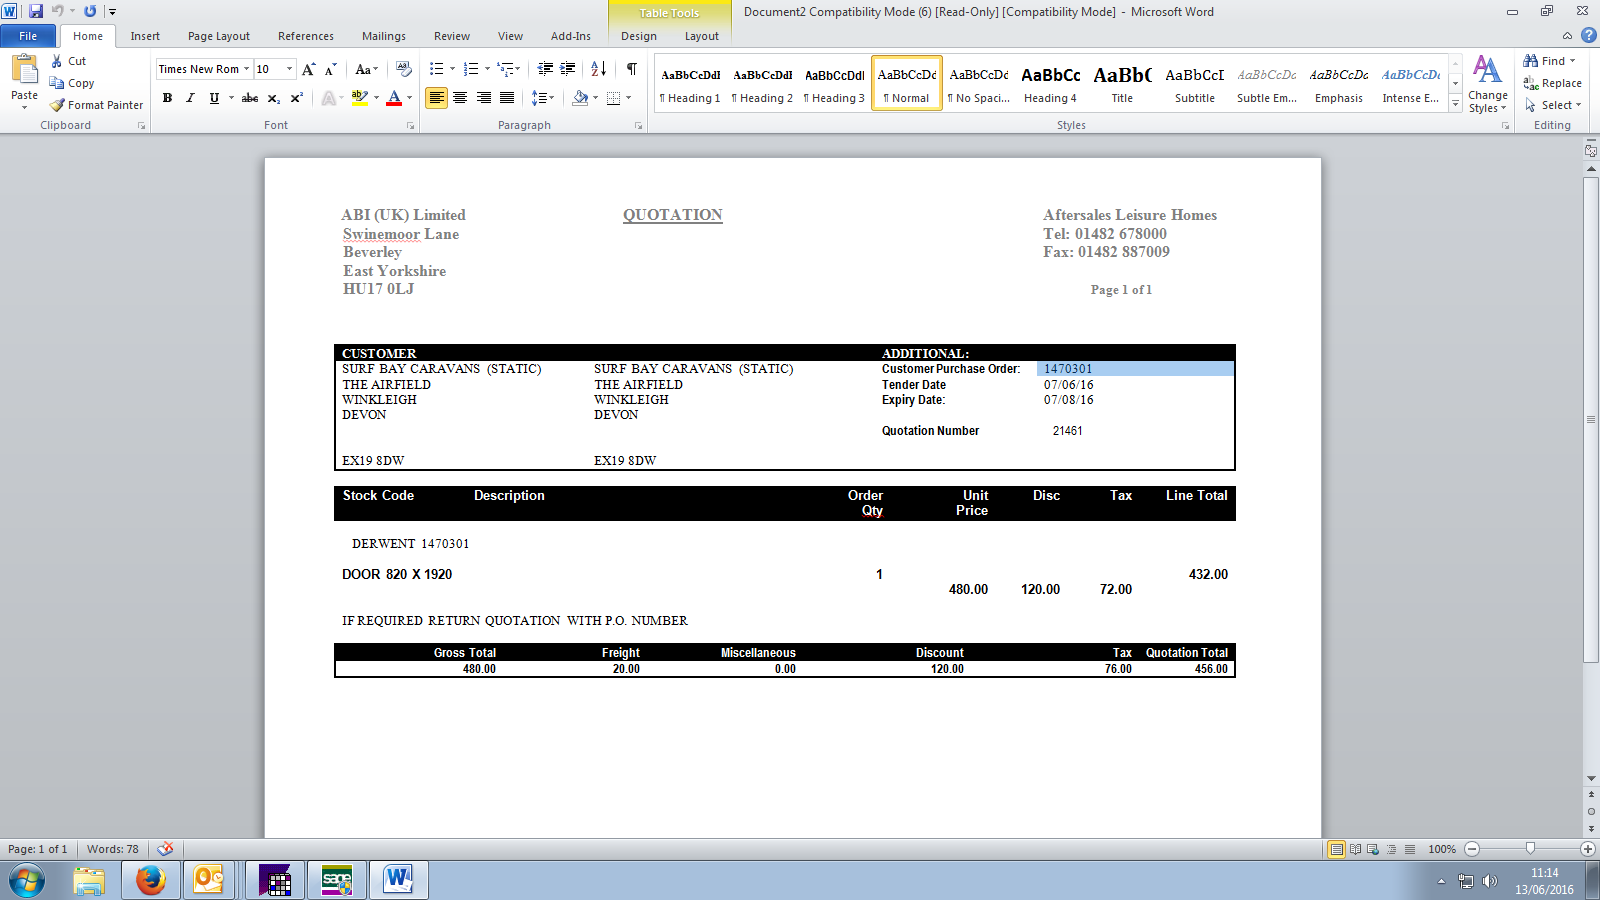Click the Redo (repeat) icon
Image resolution: width=1600 pixels, height=900 pixels.
click(x=90, y=11)
